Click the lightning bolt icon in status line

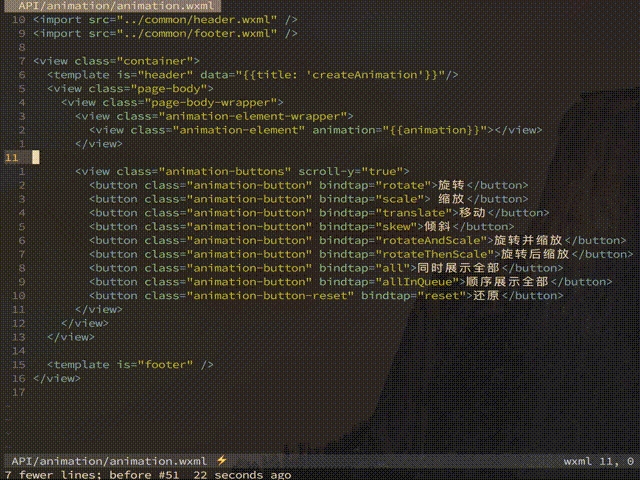222,460
